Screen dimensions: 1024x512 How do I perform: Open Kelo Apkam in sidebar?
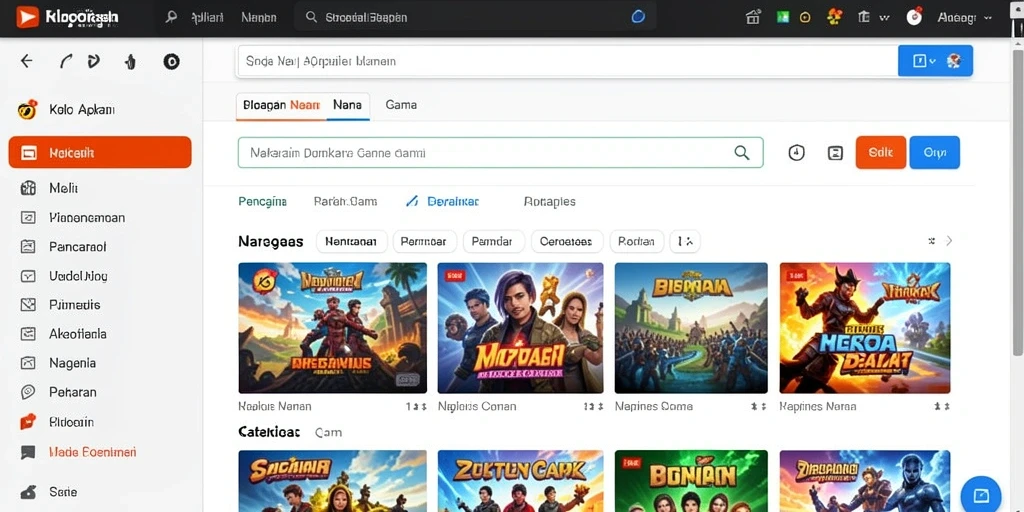coord(69,110)
